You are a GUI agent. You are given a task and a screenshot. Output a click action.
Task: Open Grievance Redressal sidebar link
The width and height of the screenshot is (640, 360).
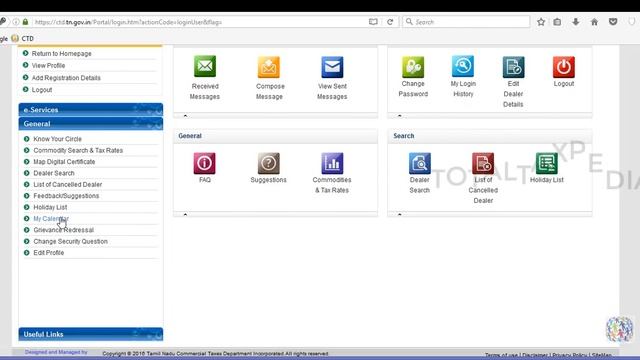click(x=64, y=230)
